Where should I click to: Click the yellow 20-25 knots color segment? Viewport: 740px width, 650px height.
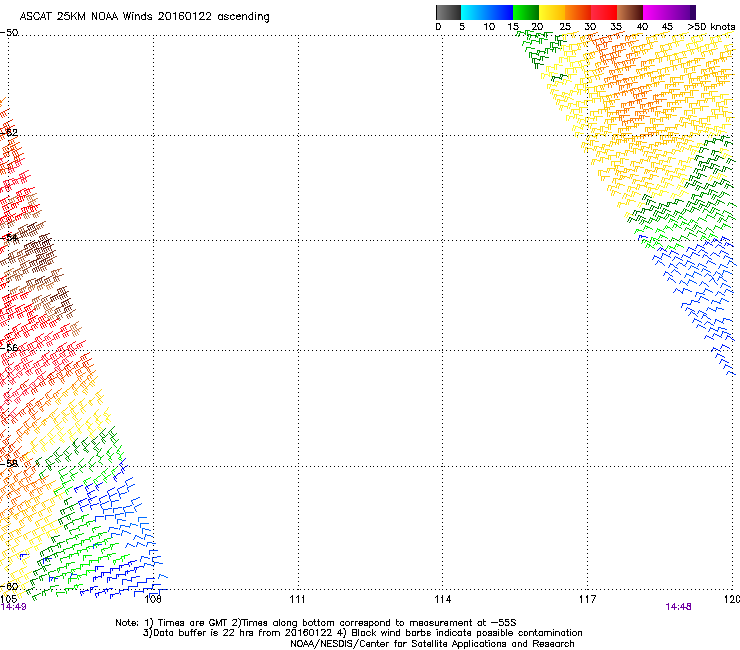552,12
